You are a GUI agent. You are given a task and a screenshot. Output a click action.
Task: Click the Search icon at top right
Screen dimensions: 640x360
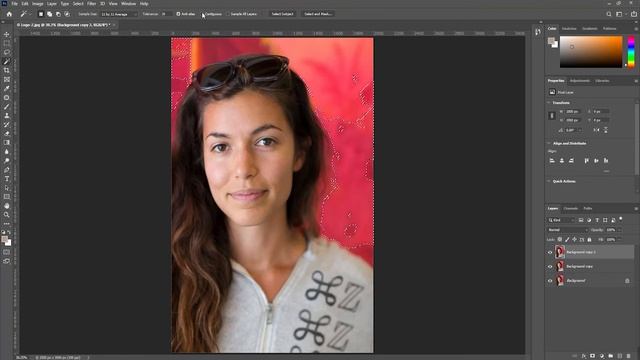[x=609, y=14]
